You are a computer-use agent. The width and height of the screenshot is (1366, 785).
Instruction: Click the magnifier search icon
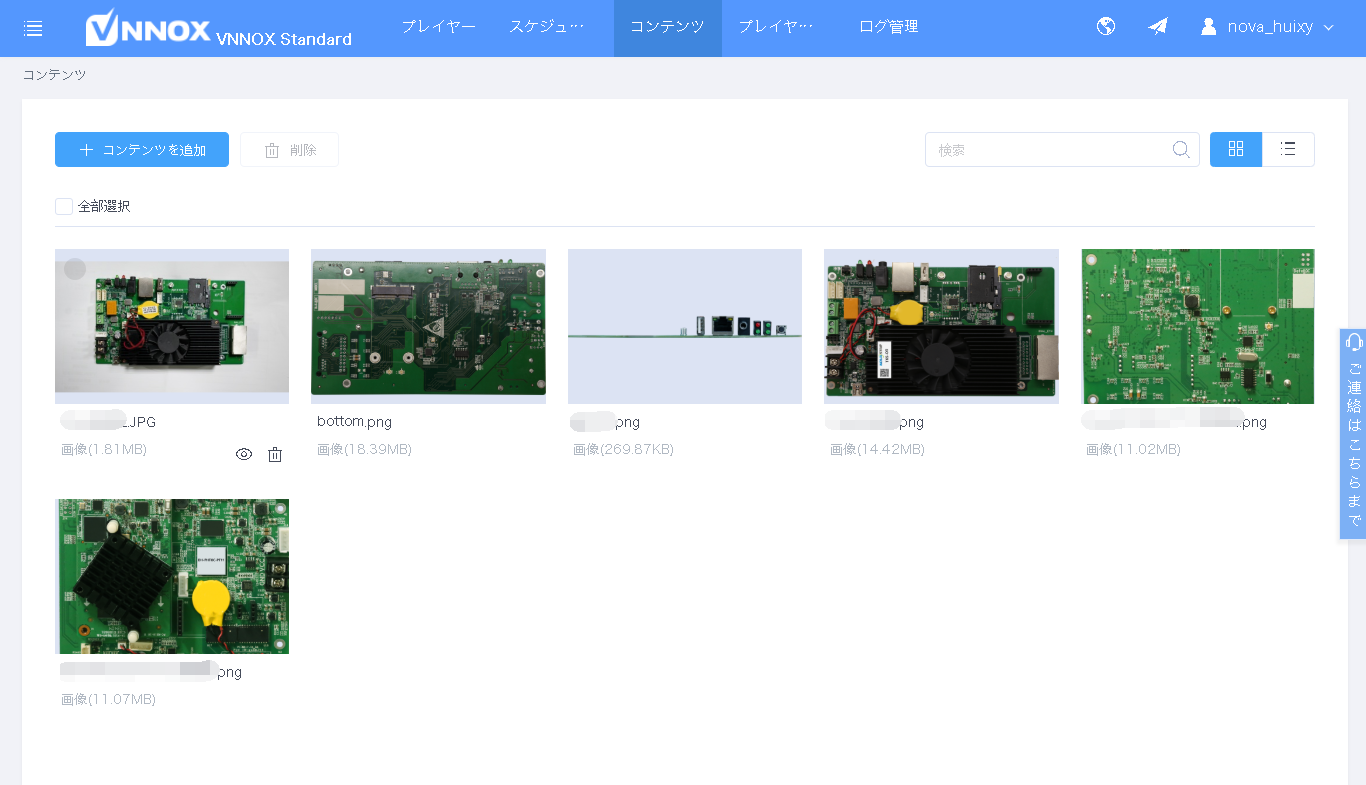click(1181, 150)
